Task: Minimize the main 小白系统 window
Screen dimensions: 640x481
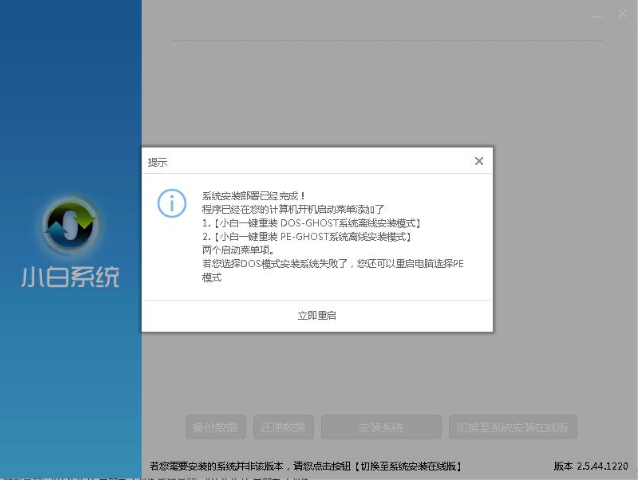Action: 598,15
